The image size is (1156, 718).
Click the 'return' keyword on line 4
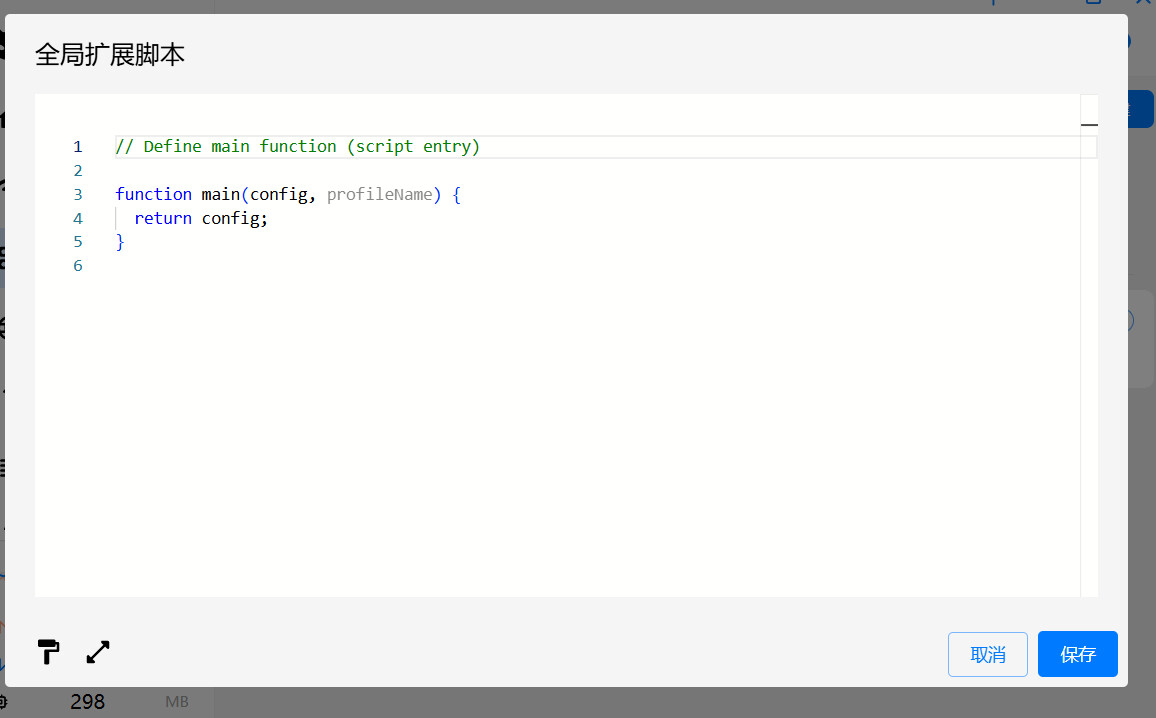pyautogui.click(x=162, y=218)
